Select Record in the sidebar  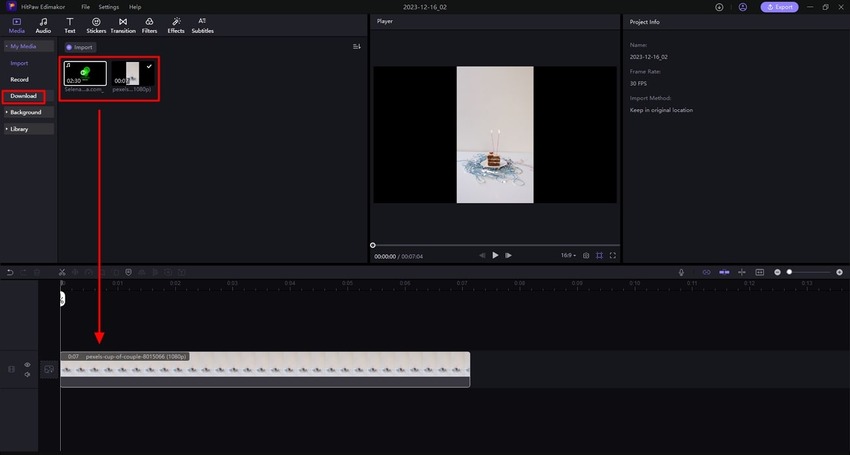(20, 79)
